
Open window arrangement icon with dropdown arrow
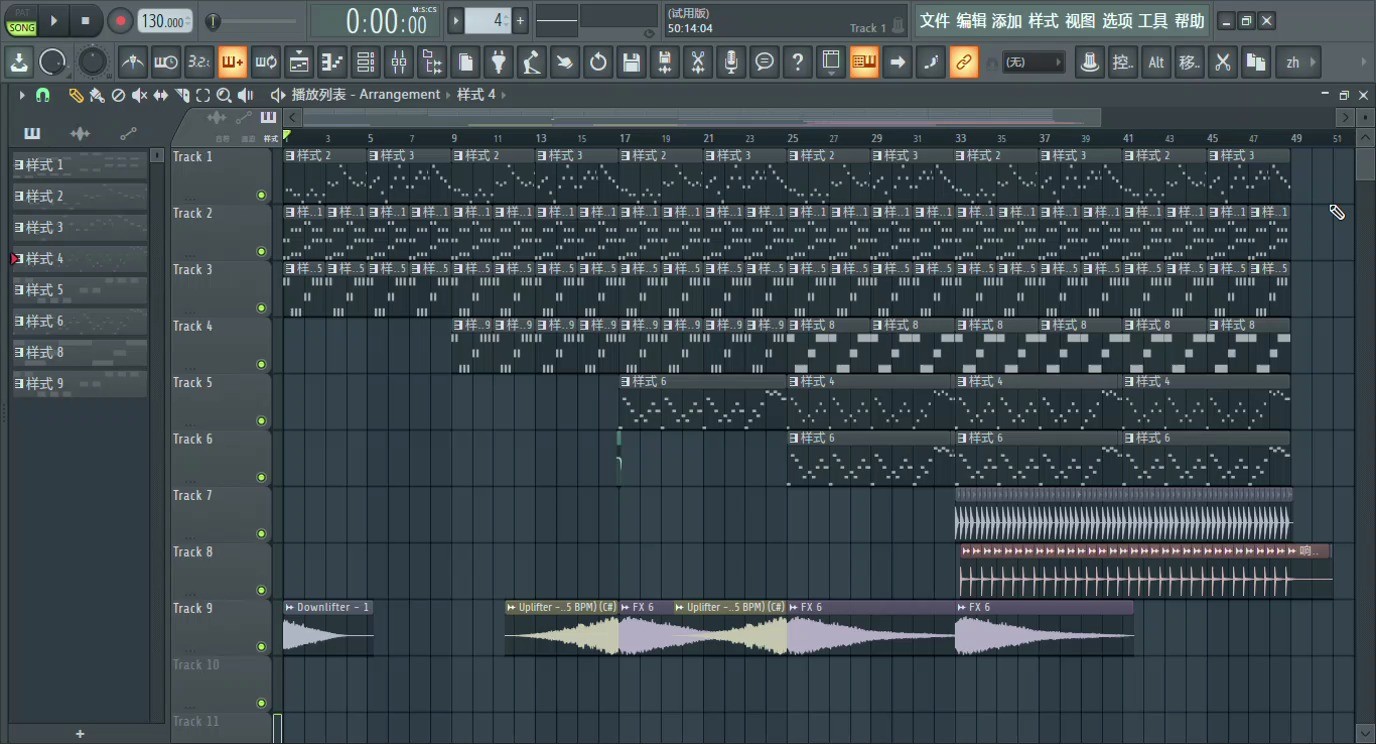tap(831, 62)
